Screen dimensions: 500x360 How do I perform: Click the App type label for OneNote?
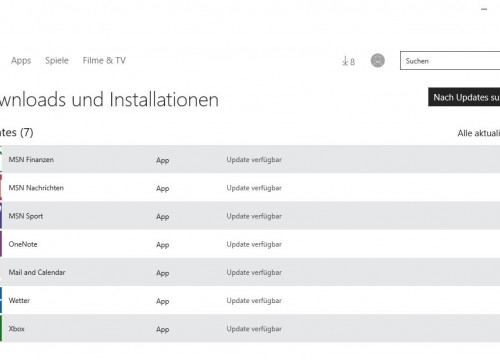click(x=163, y=245)
